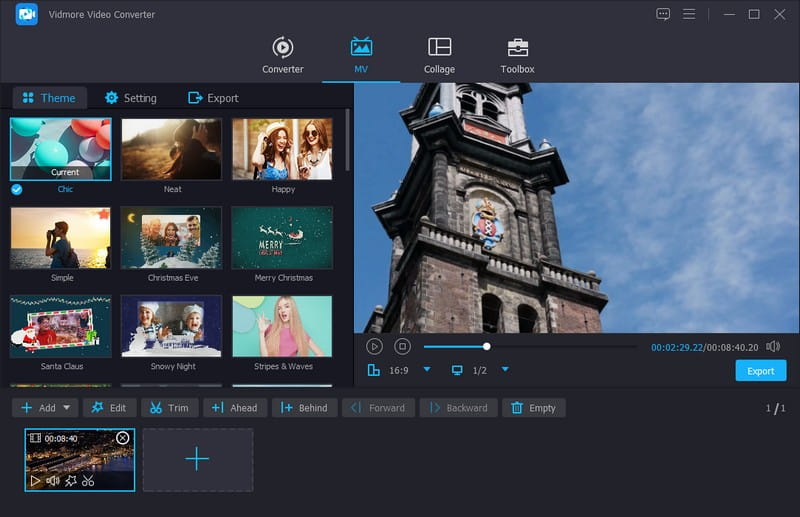
Task: Open the feedback chat icon in title bar
Action: (663, 14)
